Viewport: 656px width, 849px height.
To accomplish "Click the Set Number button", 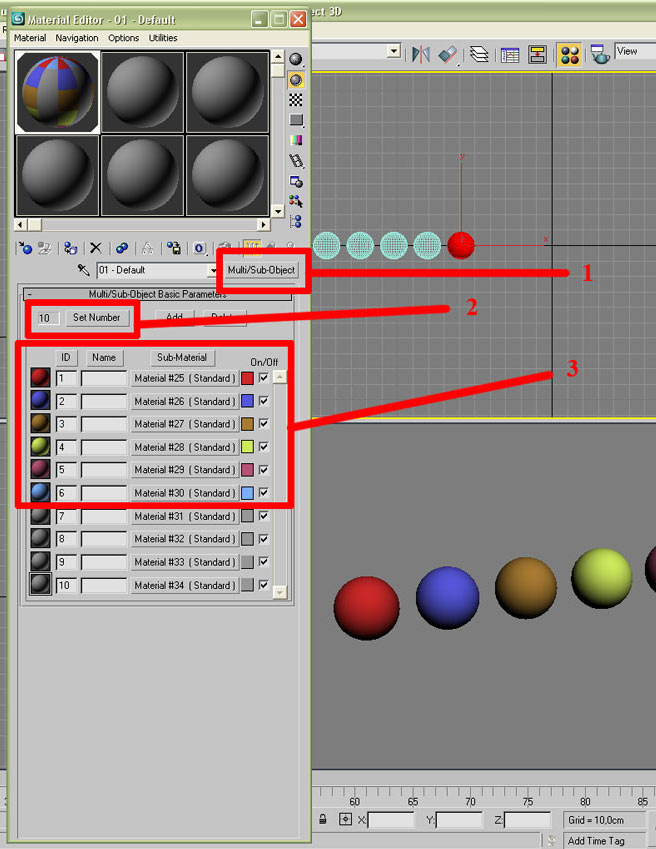I will tap(96, 317).
